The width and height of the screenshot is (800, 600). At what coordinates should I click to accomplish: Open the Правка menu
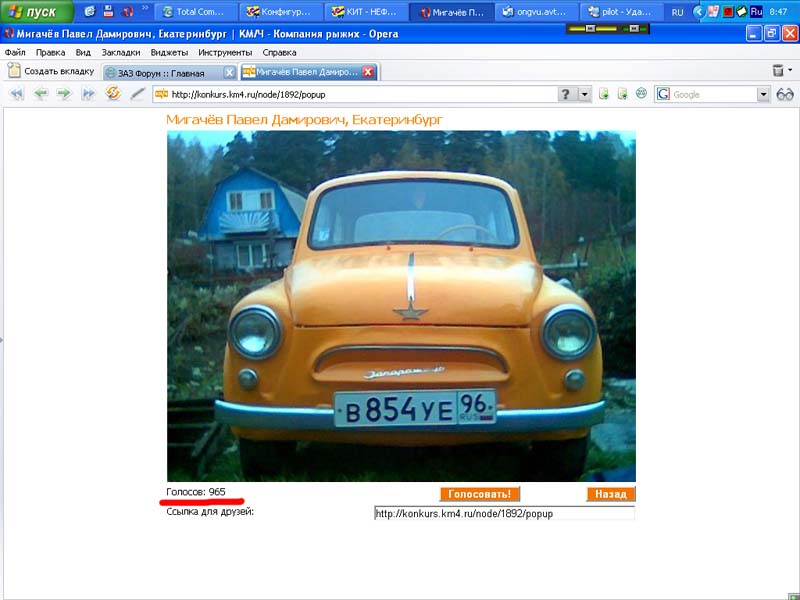point(51,53)
